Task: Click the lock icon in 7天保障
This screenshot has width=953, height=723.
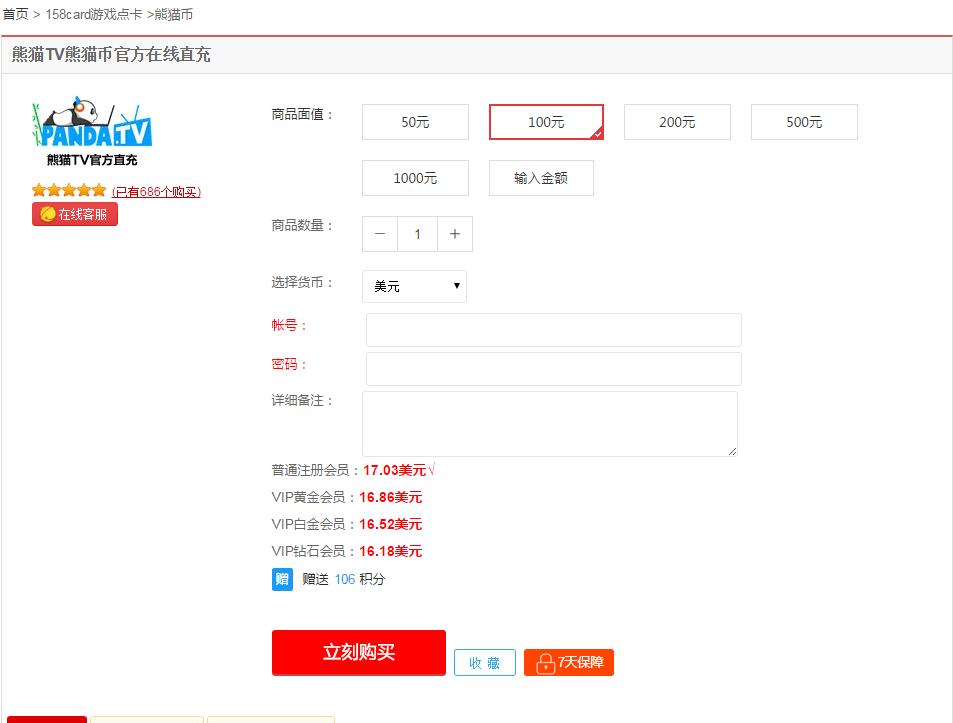Action: [545, 663]
